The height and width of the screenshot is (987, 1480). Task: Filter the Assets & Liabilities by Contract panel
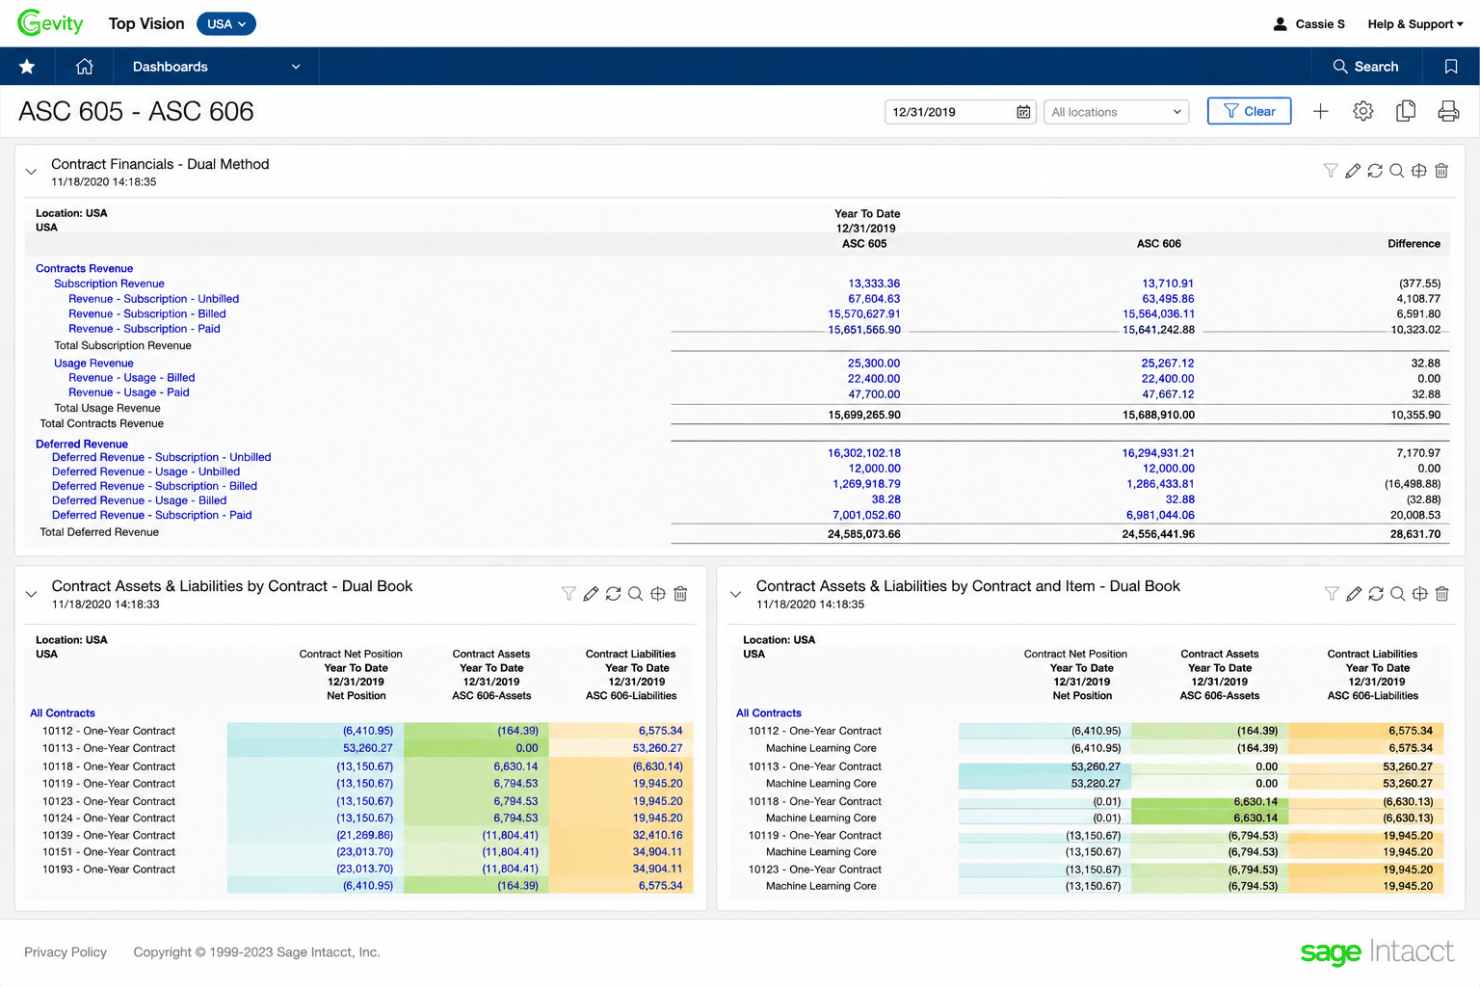tap(568, 594)
